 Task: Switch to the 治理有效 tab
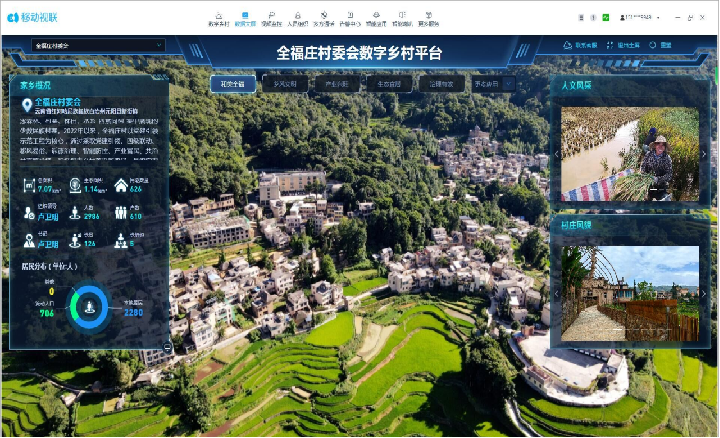click(x=441, y=84)
